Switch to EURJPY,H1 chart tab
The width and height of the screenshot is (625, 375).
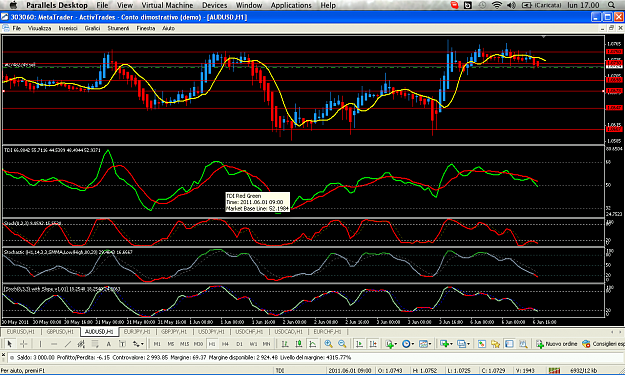click(137, 332)
